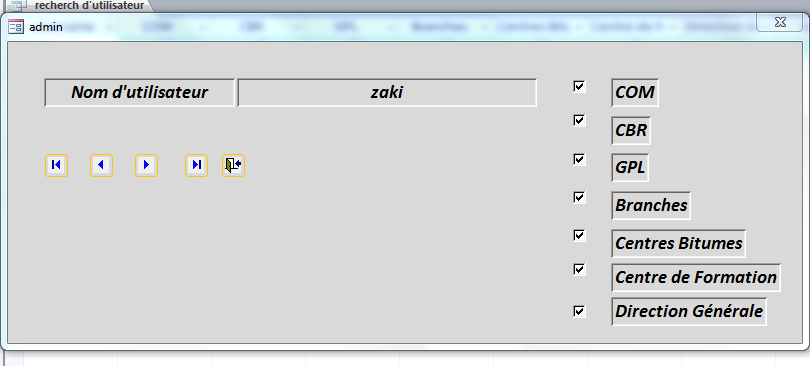Close the admin dialog window
This screenshot has height=366, width=810.
click(780, 22)
